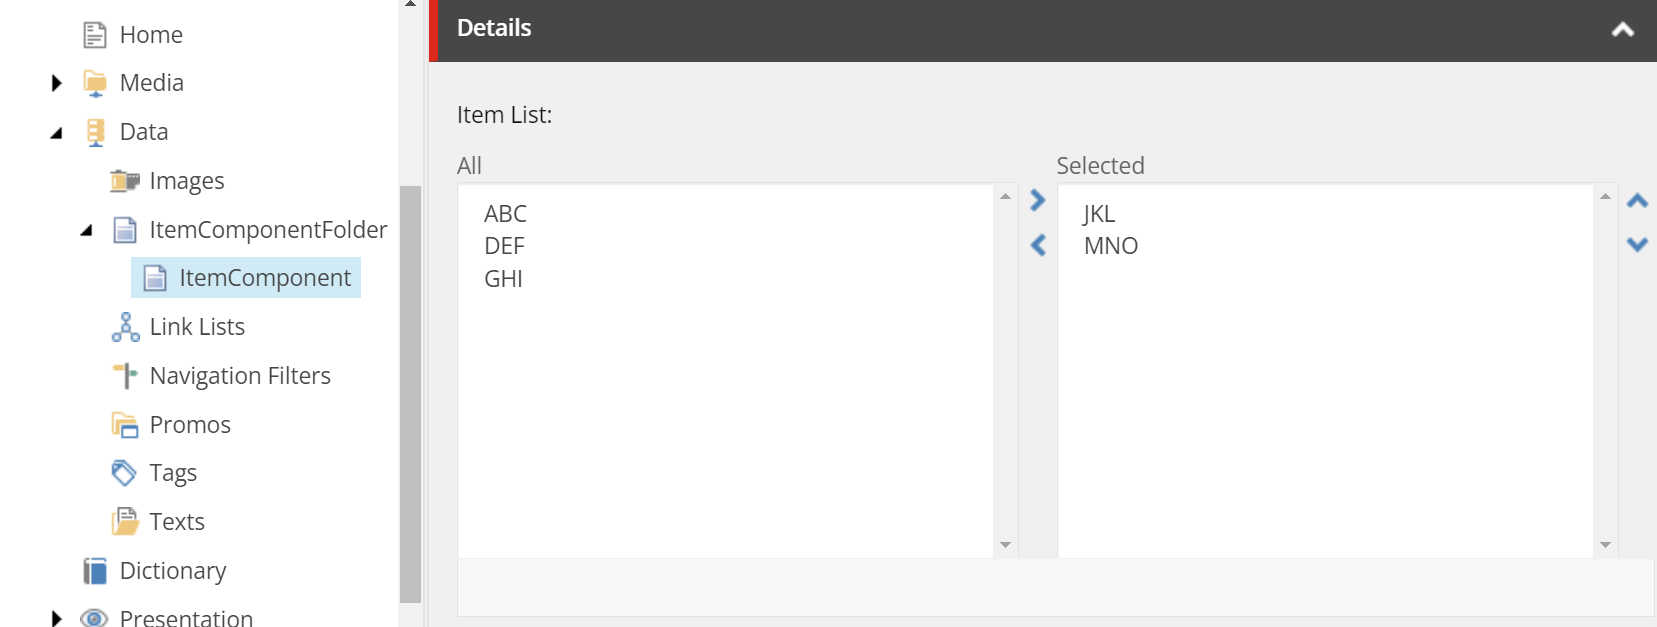Click the Tags label icon
The image size is (1657, 627).
(x=124, y=472)
